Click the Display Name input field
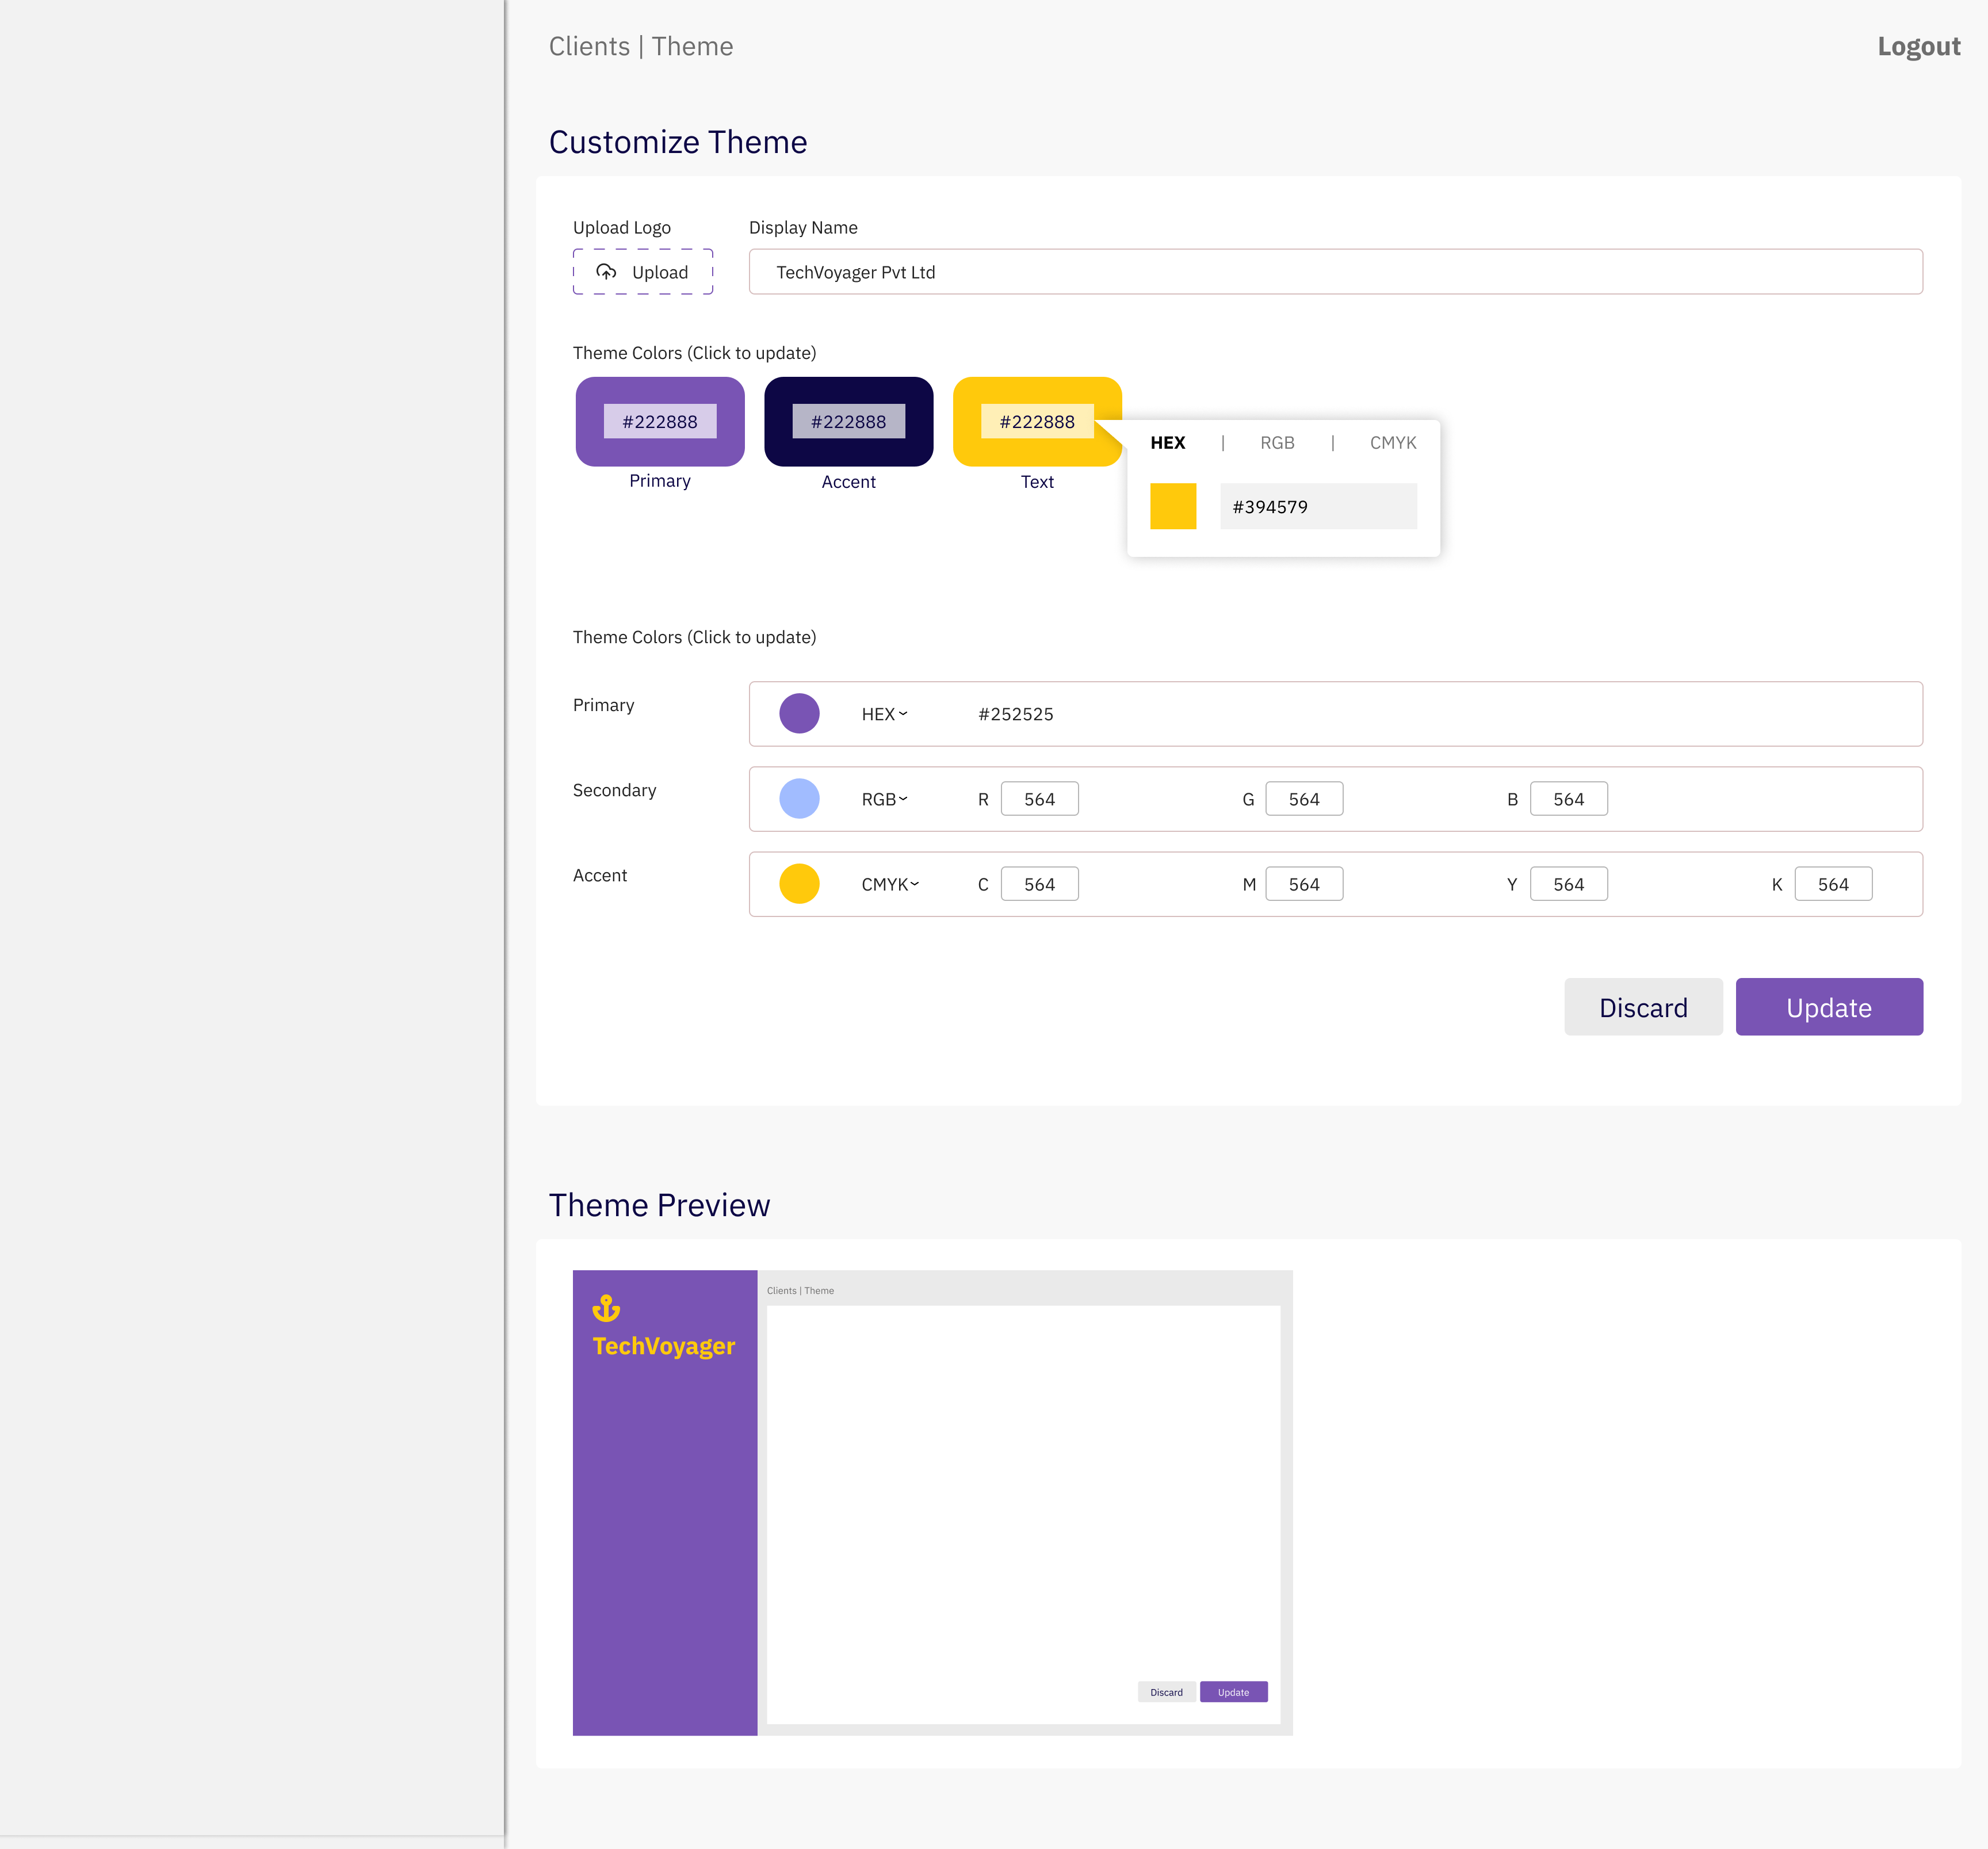 click(x=1335, y=272)
